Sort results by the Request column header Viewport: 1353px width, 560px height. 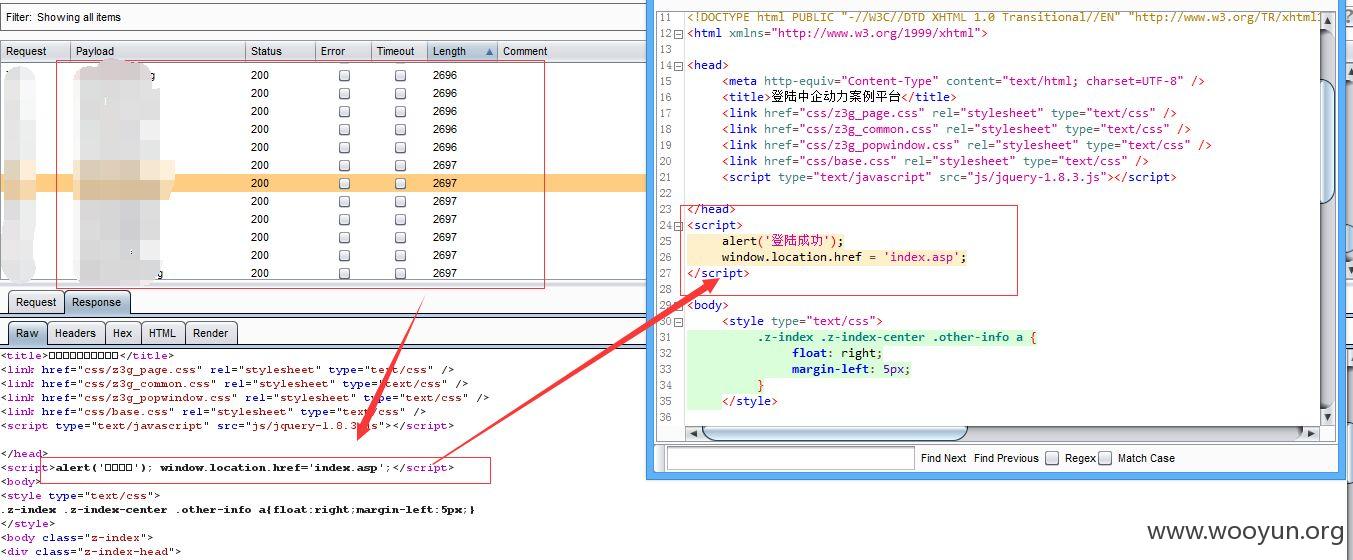click(x=35, y=51)
